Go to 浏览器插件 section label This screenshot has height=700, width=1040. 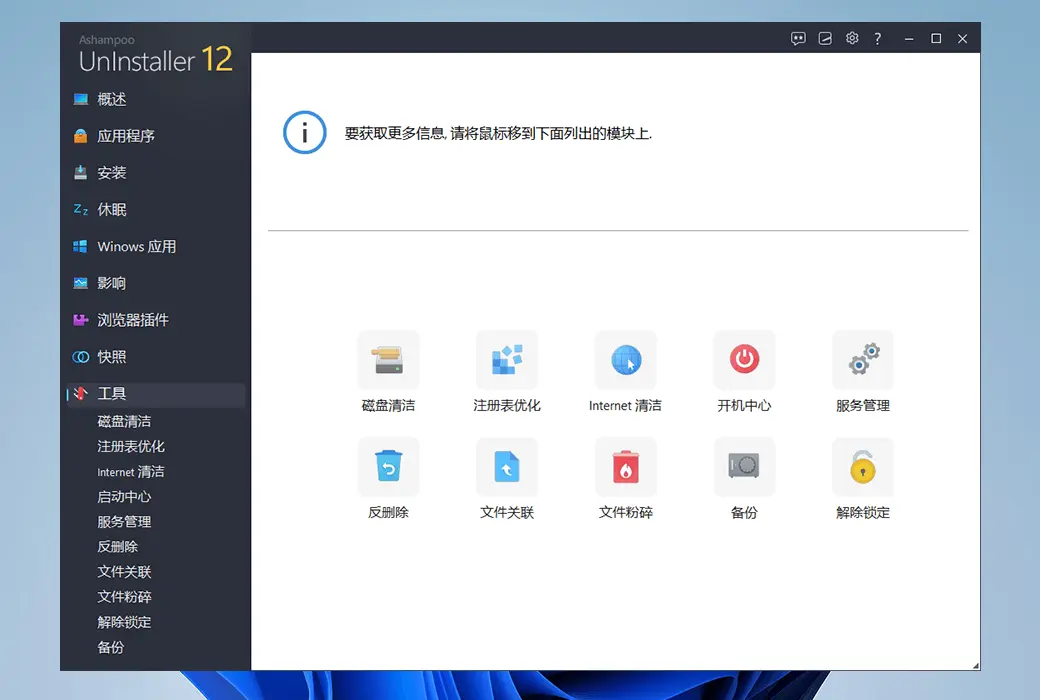(133, 320)
